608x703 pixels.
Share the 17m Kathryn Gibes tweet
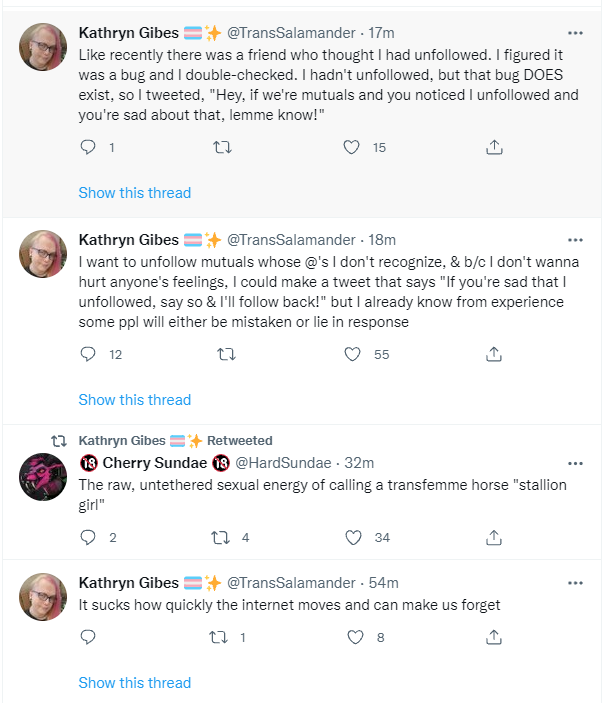(494, 147)
